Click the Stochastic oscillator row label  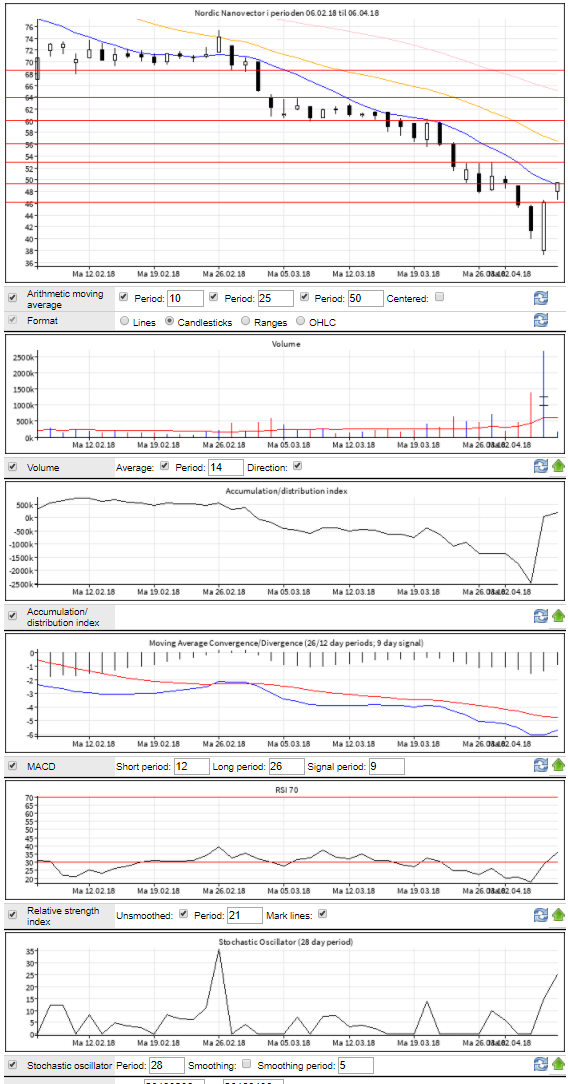[x=69, y=1065]
